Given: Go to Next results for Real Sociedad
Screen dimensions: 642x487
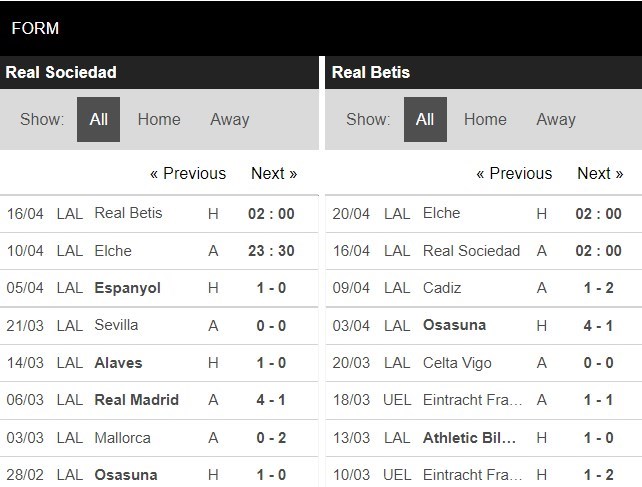Looking at the screenshot, I should pos(274,173).
